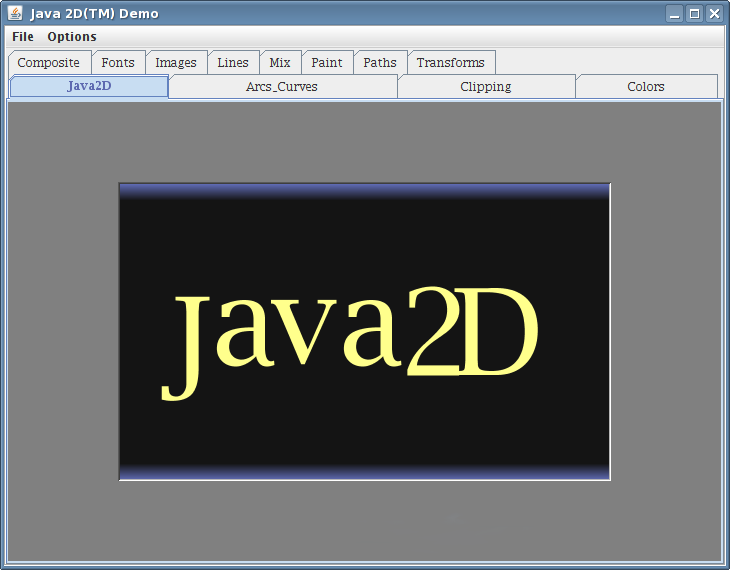Maximize the Java 2D Demo window

tap(694, 14)
